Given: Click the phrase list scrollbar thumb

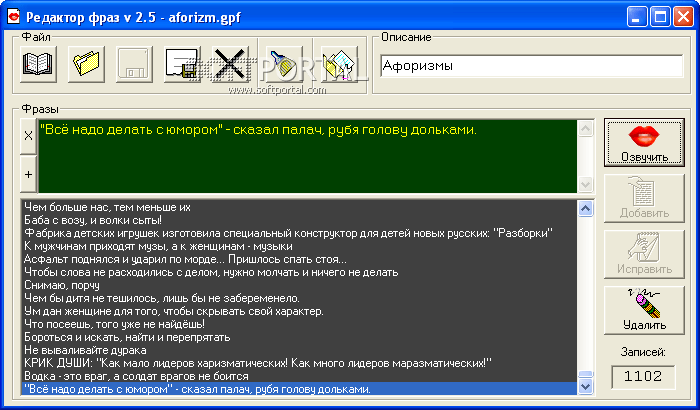Looking at the screenshot, I should point(586,374).
